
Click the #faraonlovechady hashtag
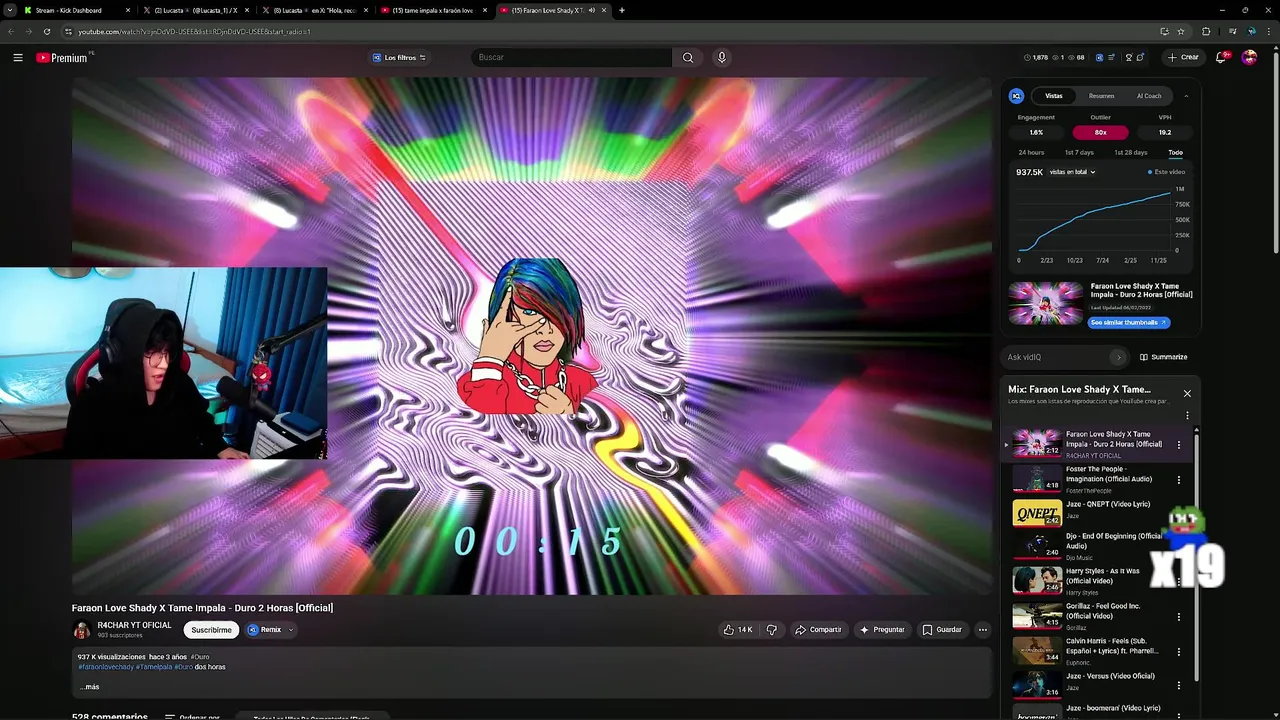(105, 667)
